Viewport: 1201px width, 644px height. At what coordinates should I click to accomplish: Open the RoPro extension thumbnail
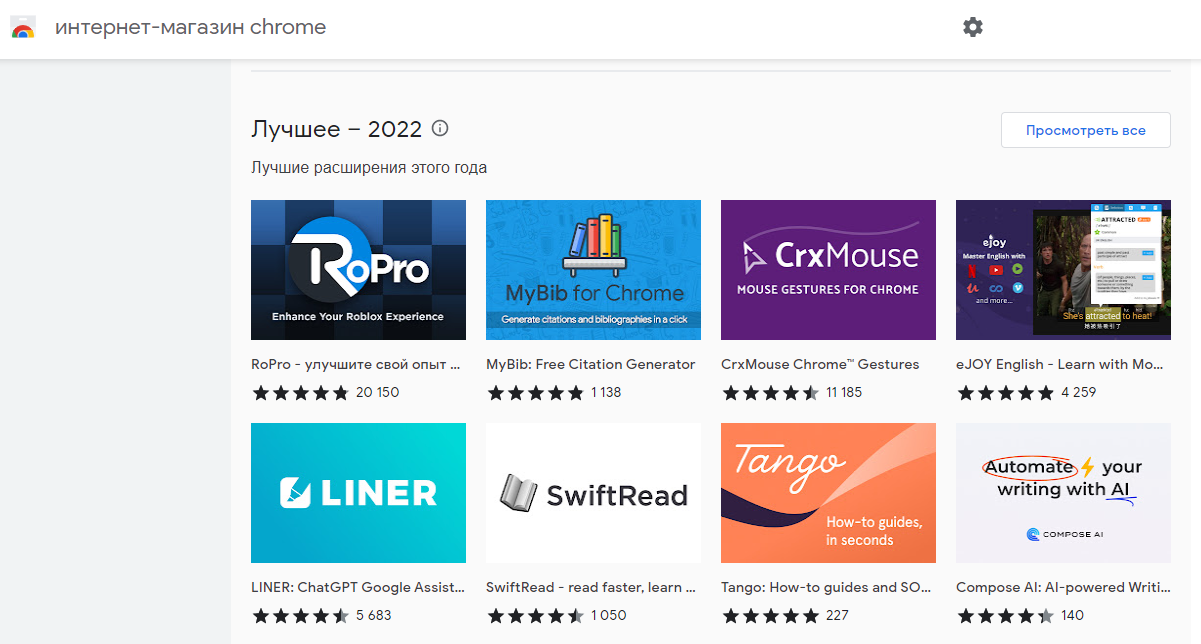358,270
